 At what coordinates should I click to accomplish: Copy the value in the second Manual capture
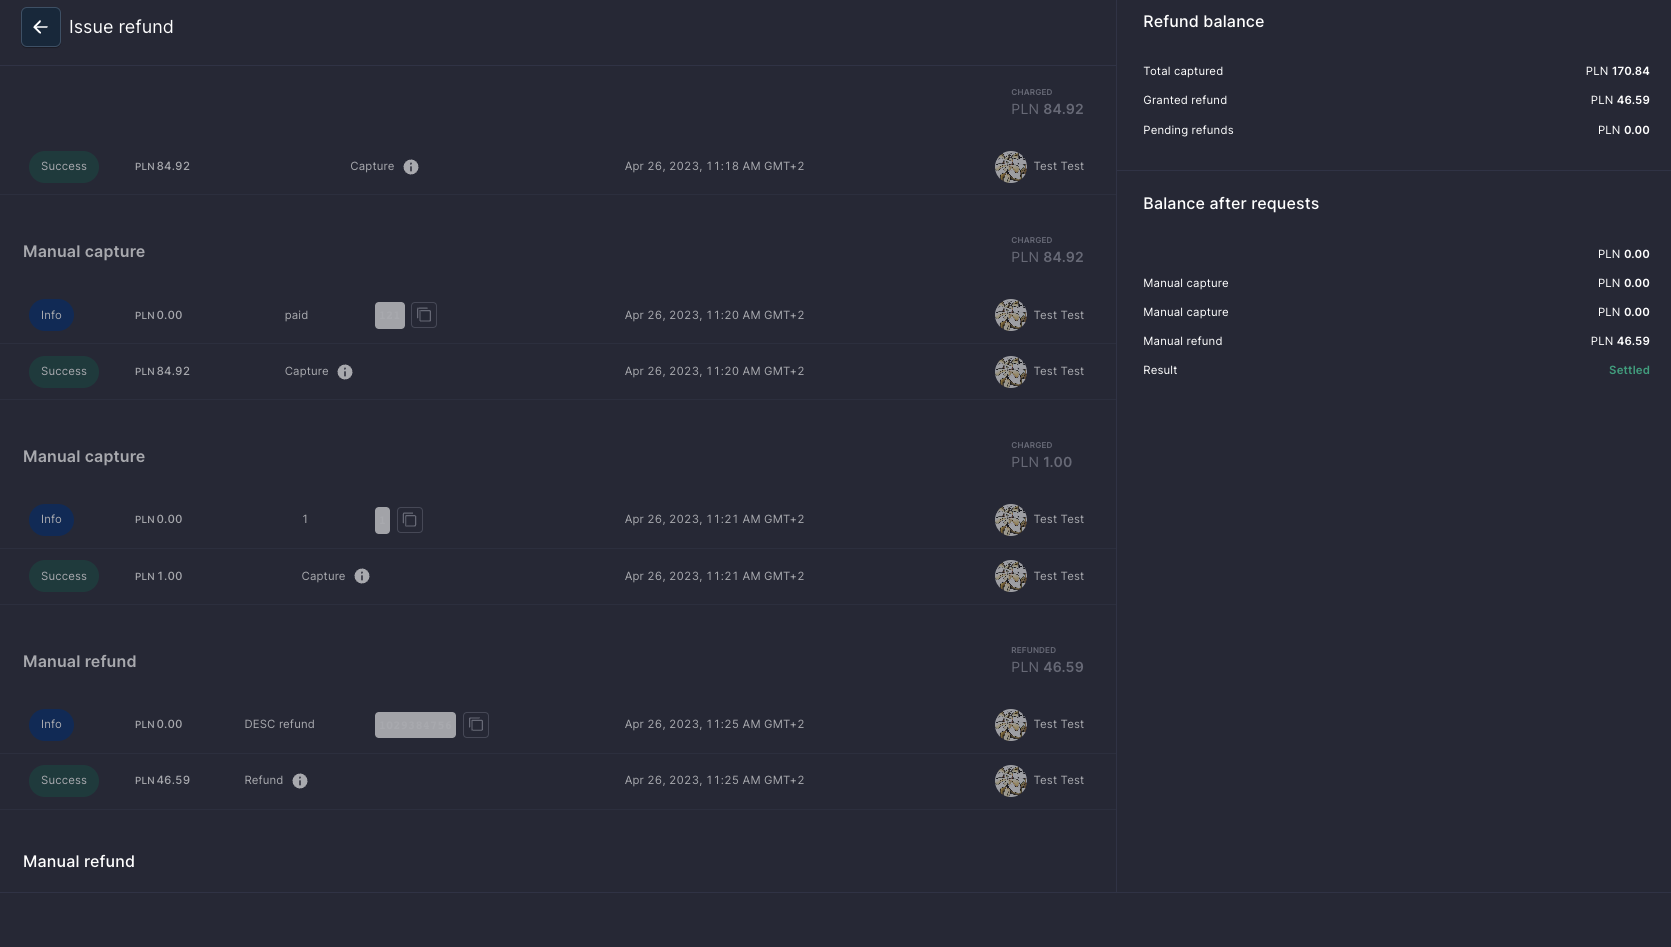coord(409,519)
